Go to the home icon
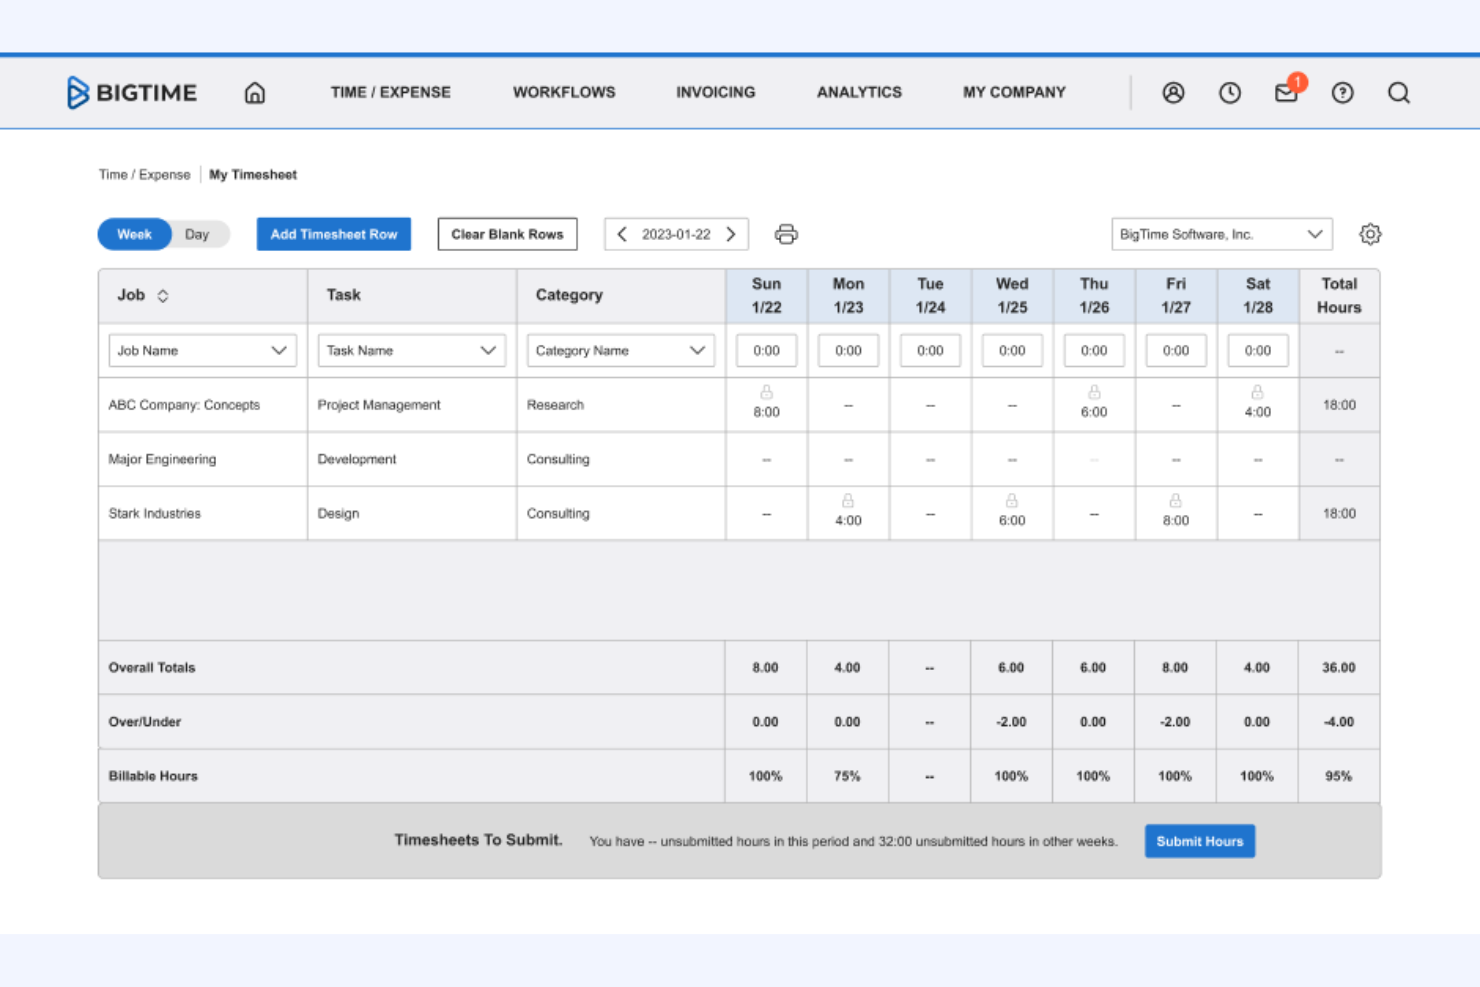 coord(255,93)
